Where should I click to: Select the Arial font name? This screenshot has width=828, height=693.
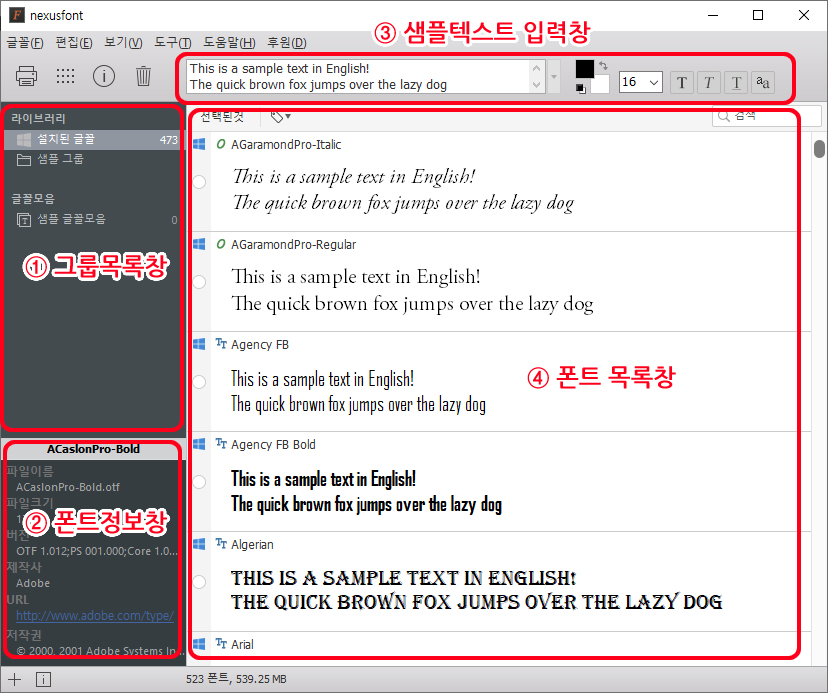click(242, 644)
